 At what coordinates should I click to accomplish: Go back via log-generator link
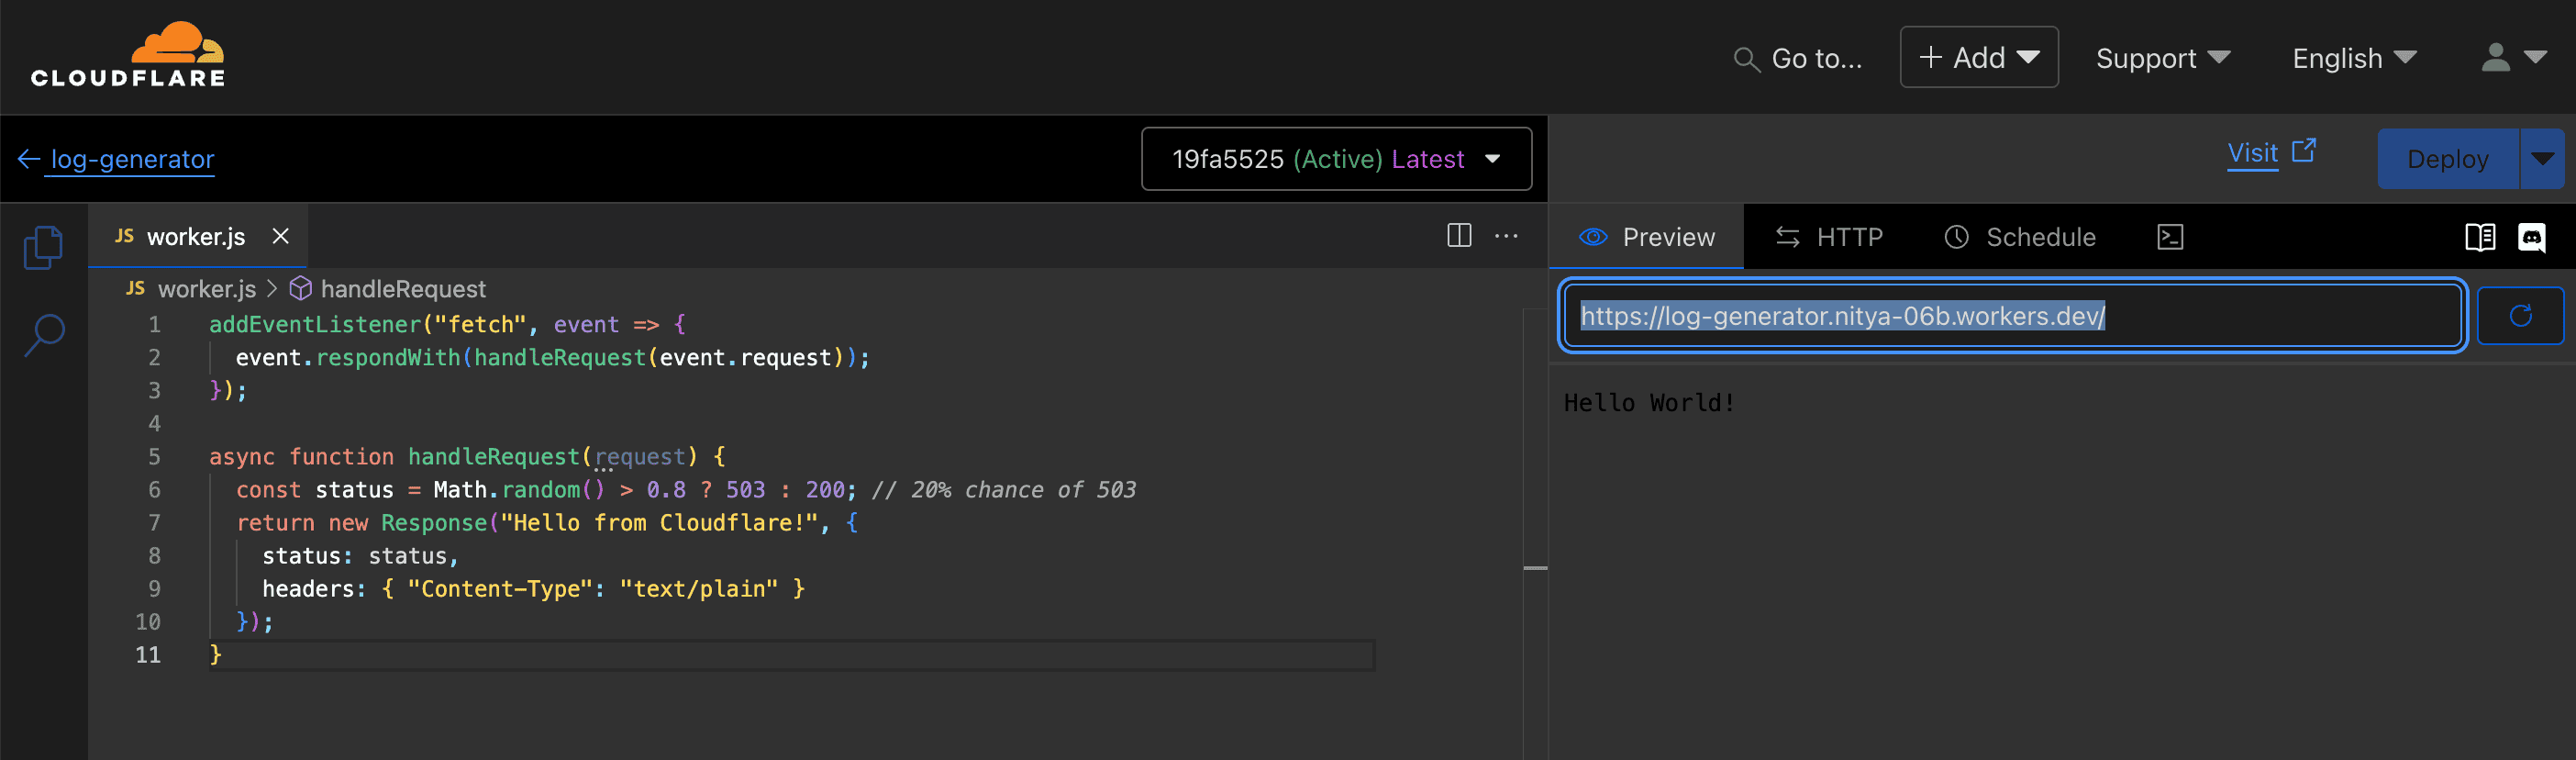point(131,159)
